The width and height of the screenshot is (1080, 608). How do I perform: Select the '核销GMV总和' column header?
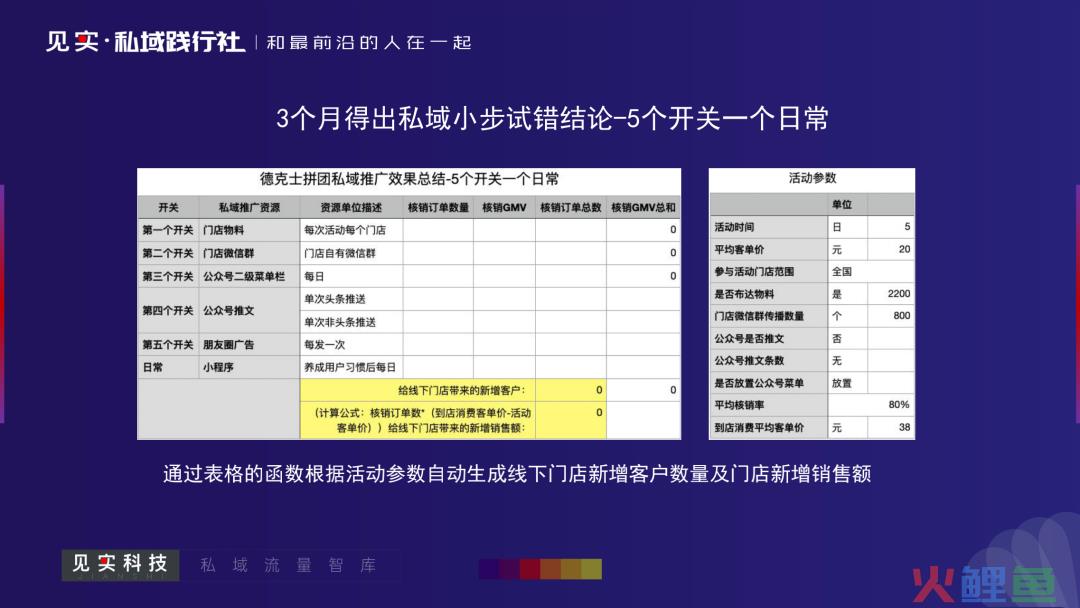pos(643,207)
